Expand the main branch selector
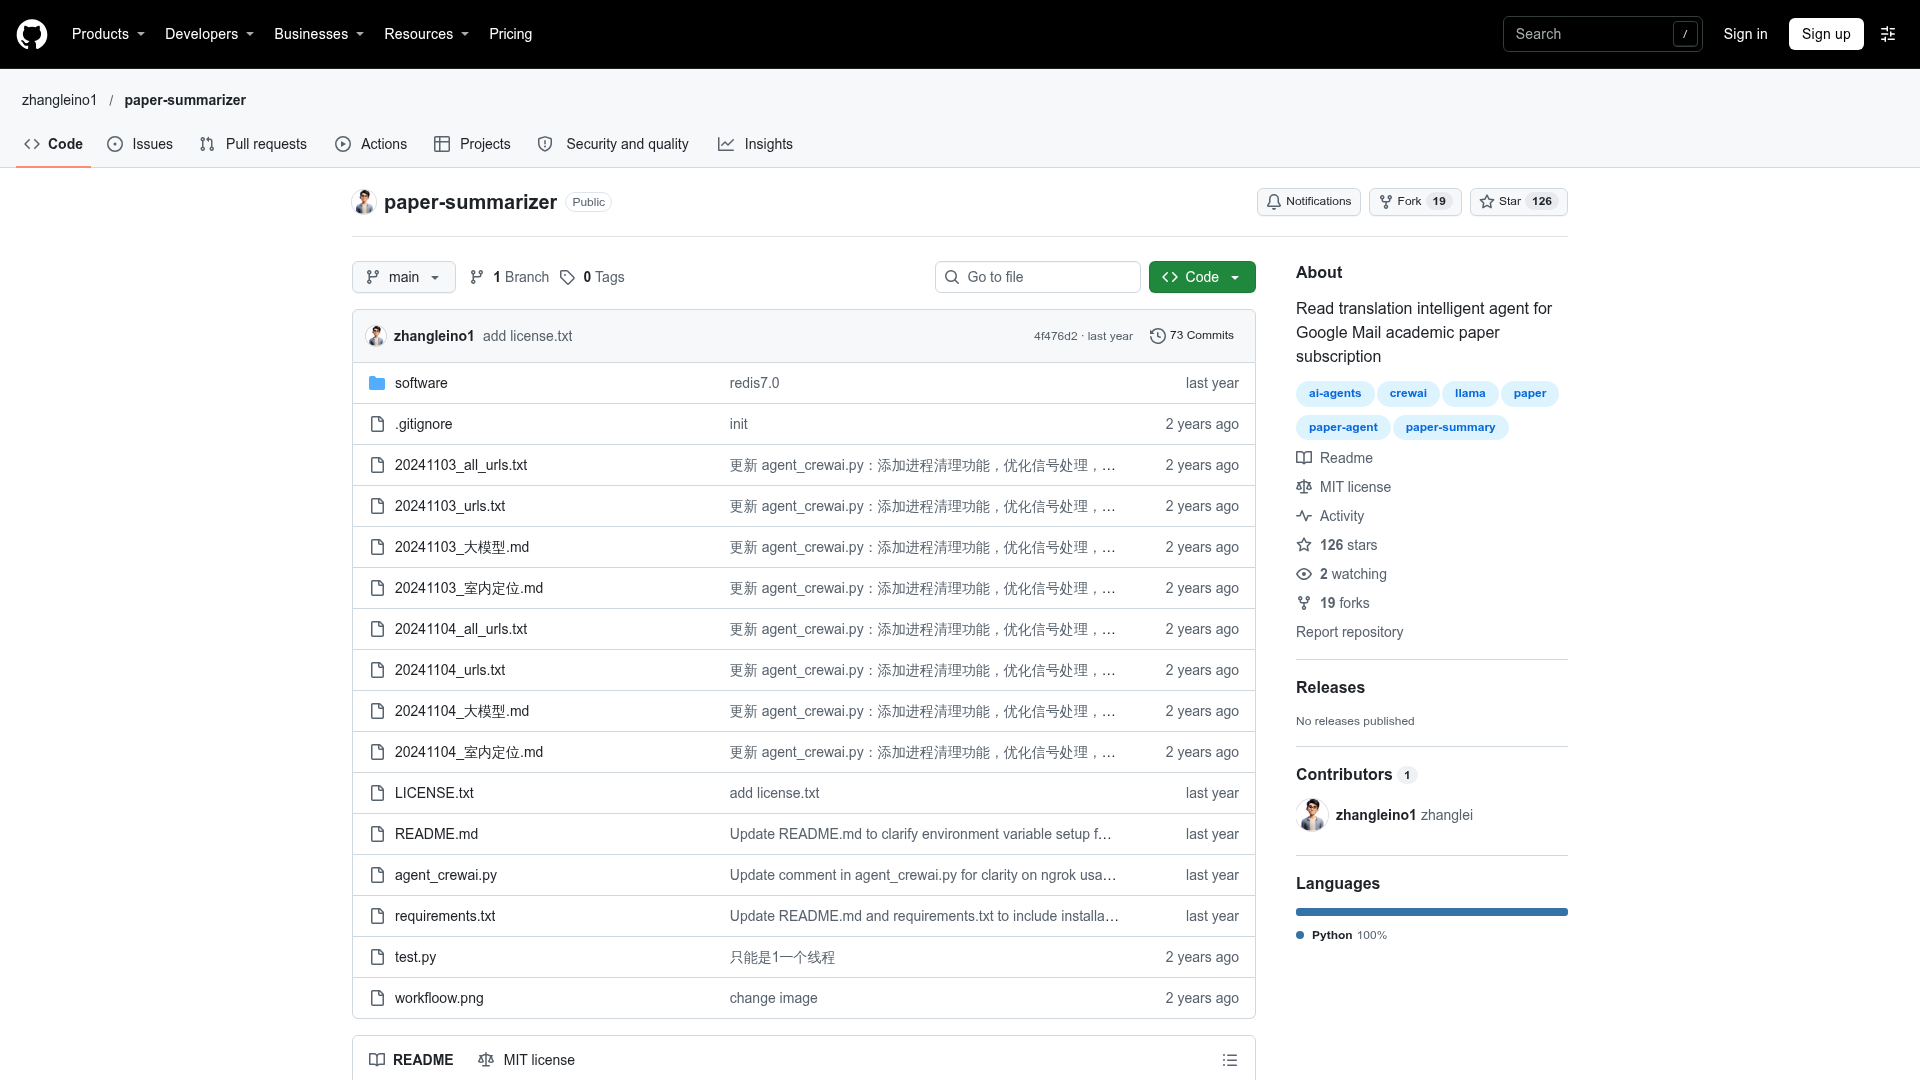This screenshot has height=1080, width=1920. 404,277
